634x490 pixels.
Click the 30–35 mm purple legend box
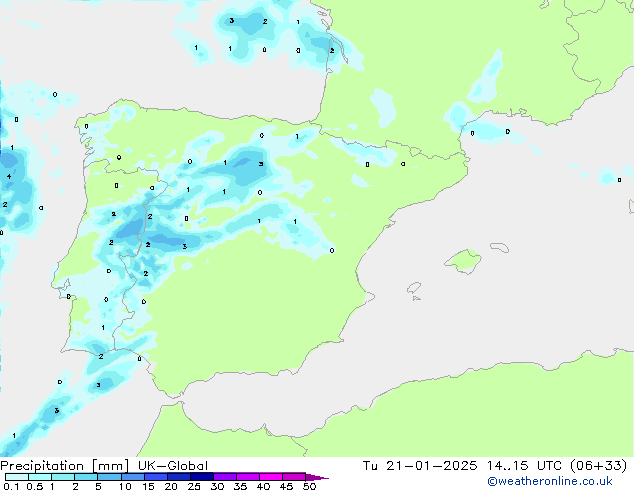224,477
